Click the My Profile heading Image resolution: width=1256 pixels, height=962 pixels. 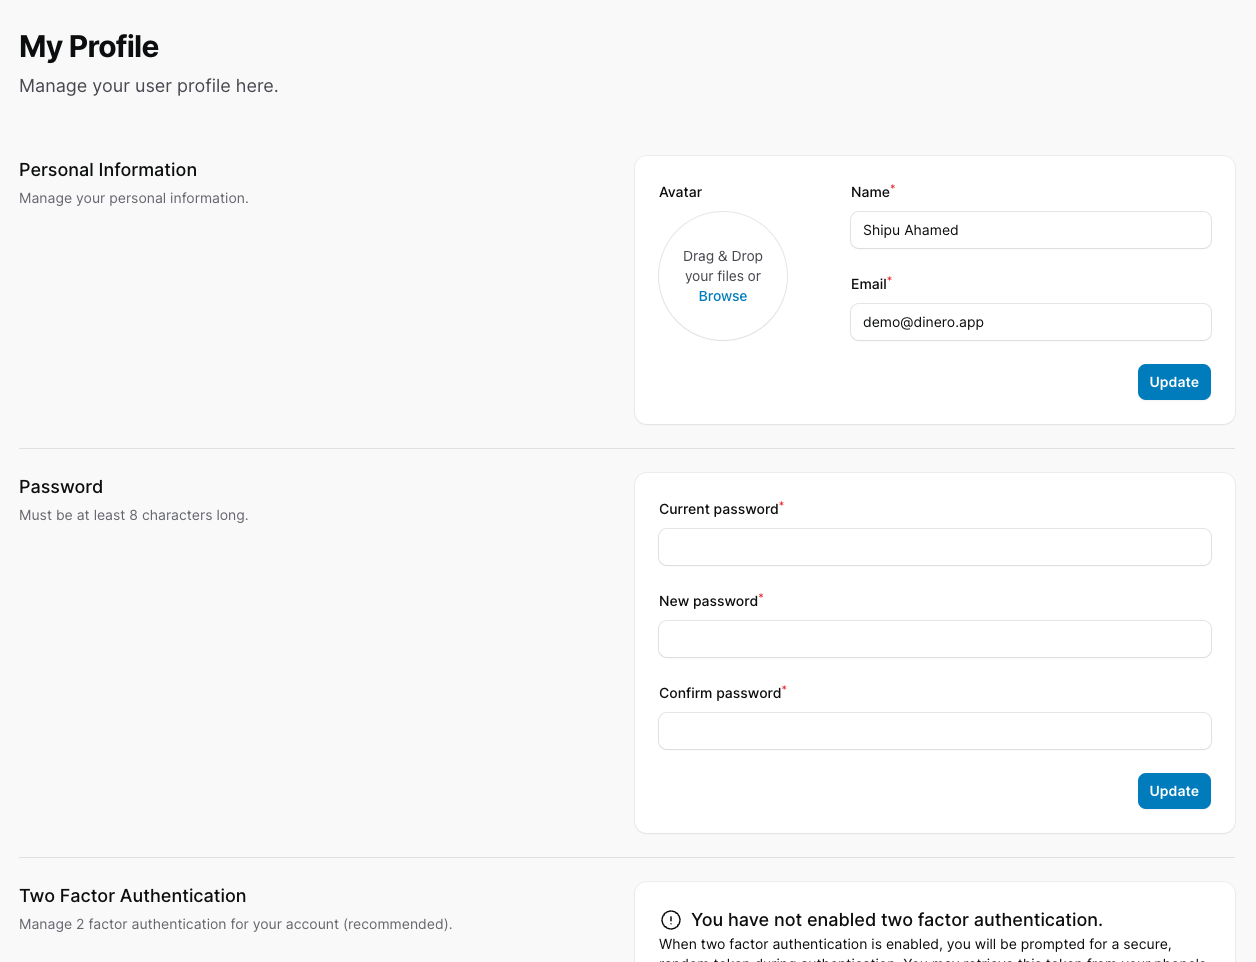click(x=89, y=46)
